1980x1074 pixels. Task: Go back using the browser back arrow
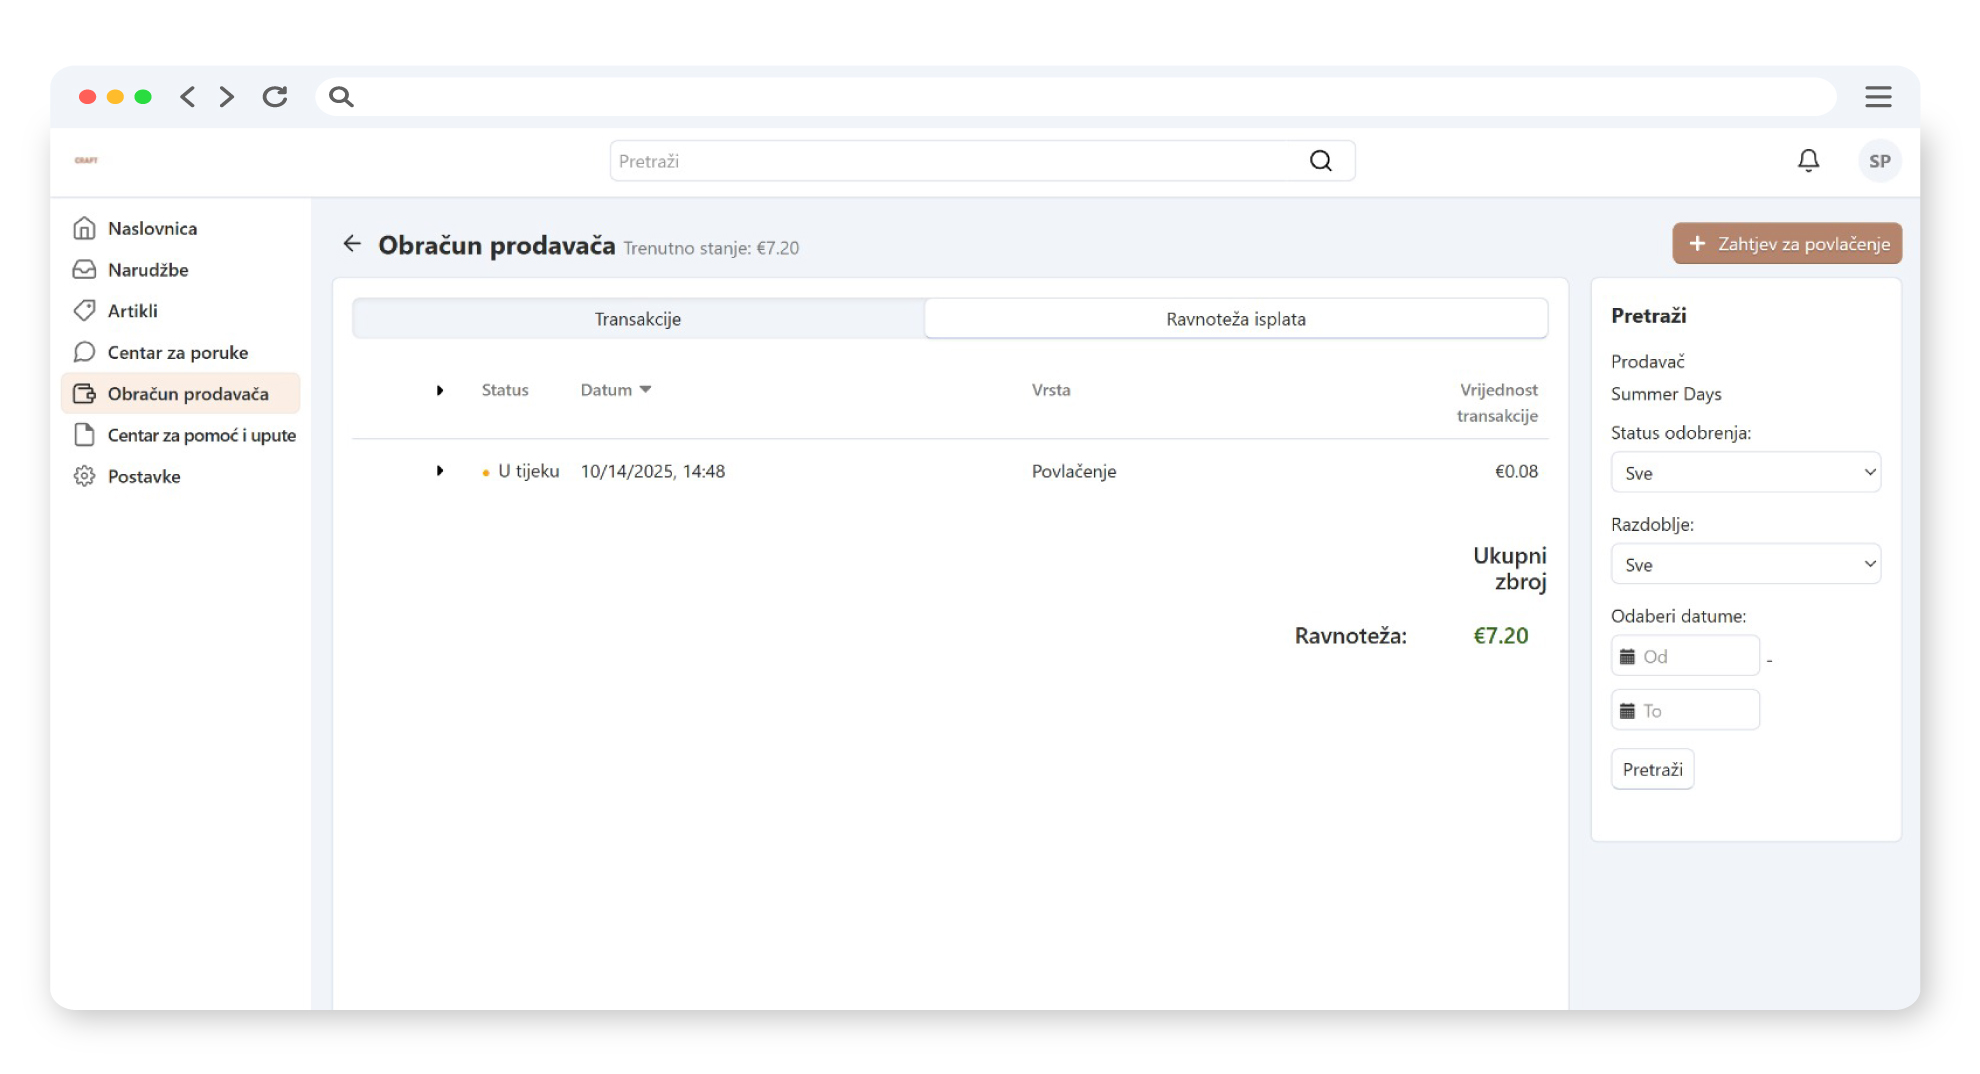[x=187, y=97]
